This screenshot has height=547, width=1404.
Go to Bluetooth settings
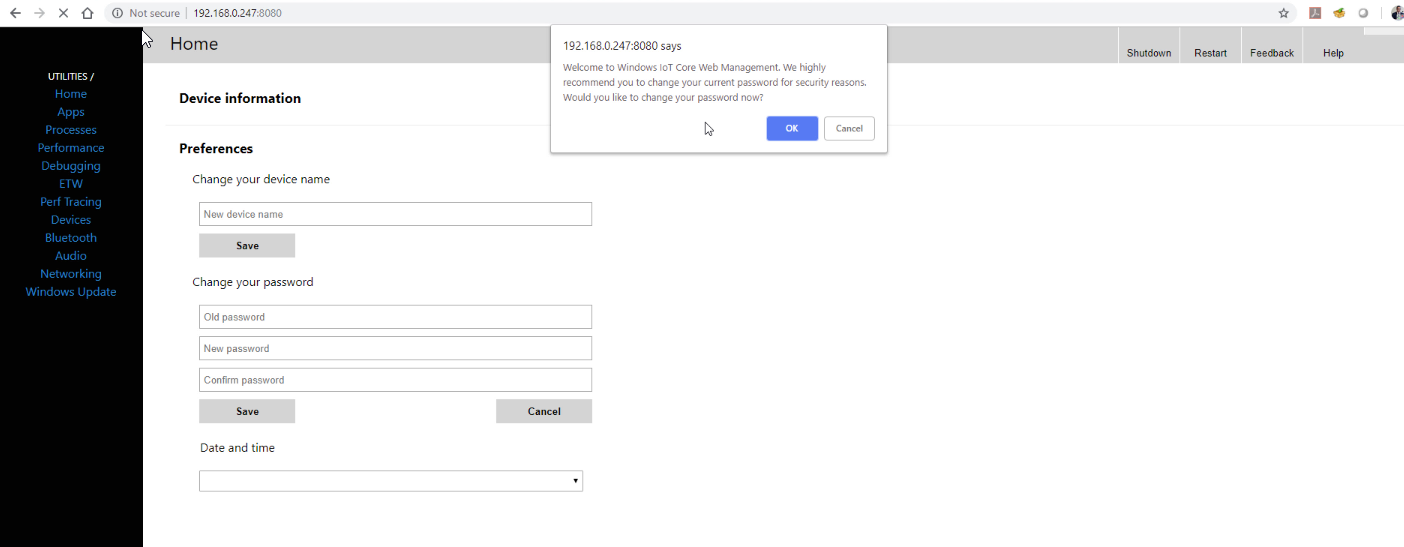(x=71, y=238)
